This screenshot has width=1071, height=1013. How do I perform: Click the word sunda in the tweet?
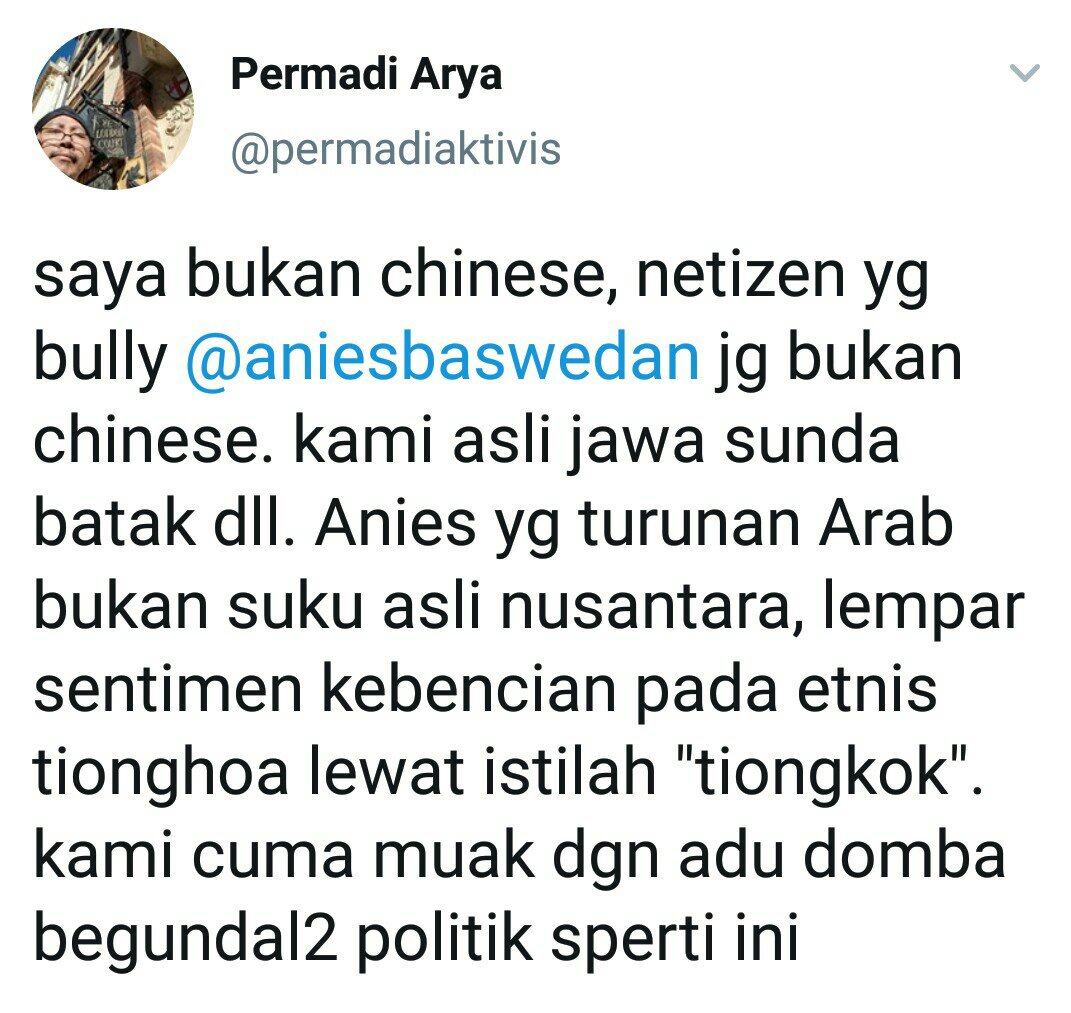pyautogui.click(x=811, y=441)
